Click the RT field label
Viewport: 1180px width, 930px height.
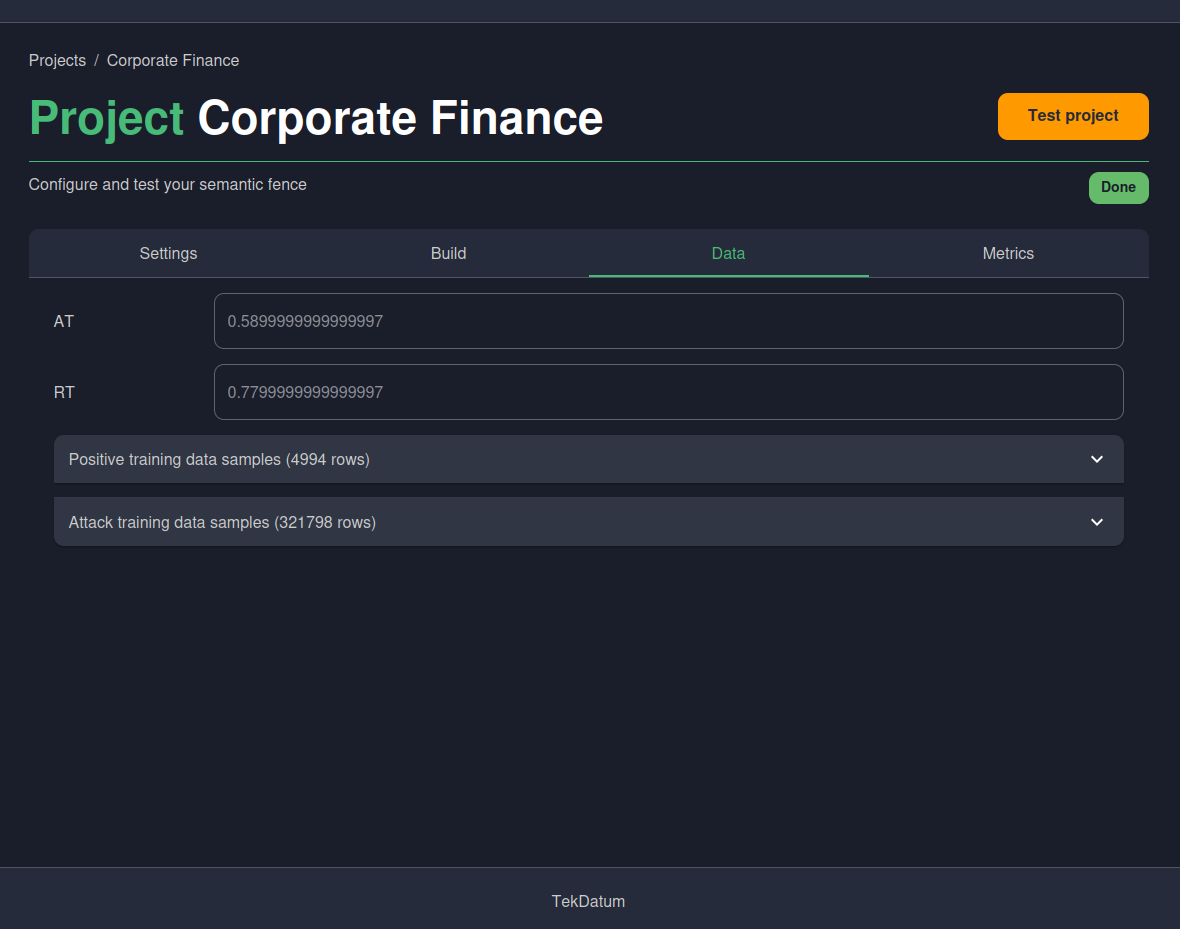click(64, 392)
